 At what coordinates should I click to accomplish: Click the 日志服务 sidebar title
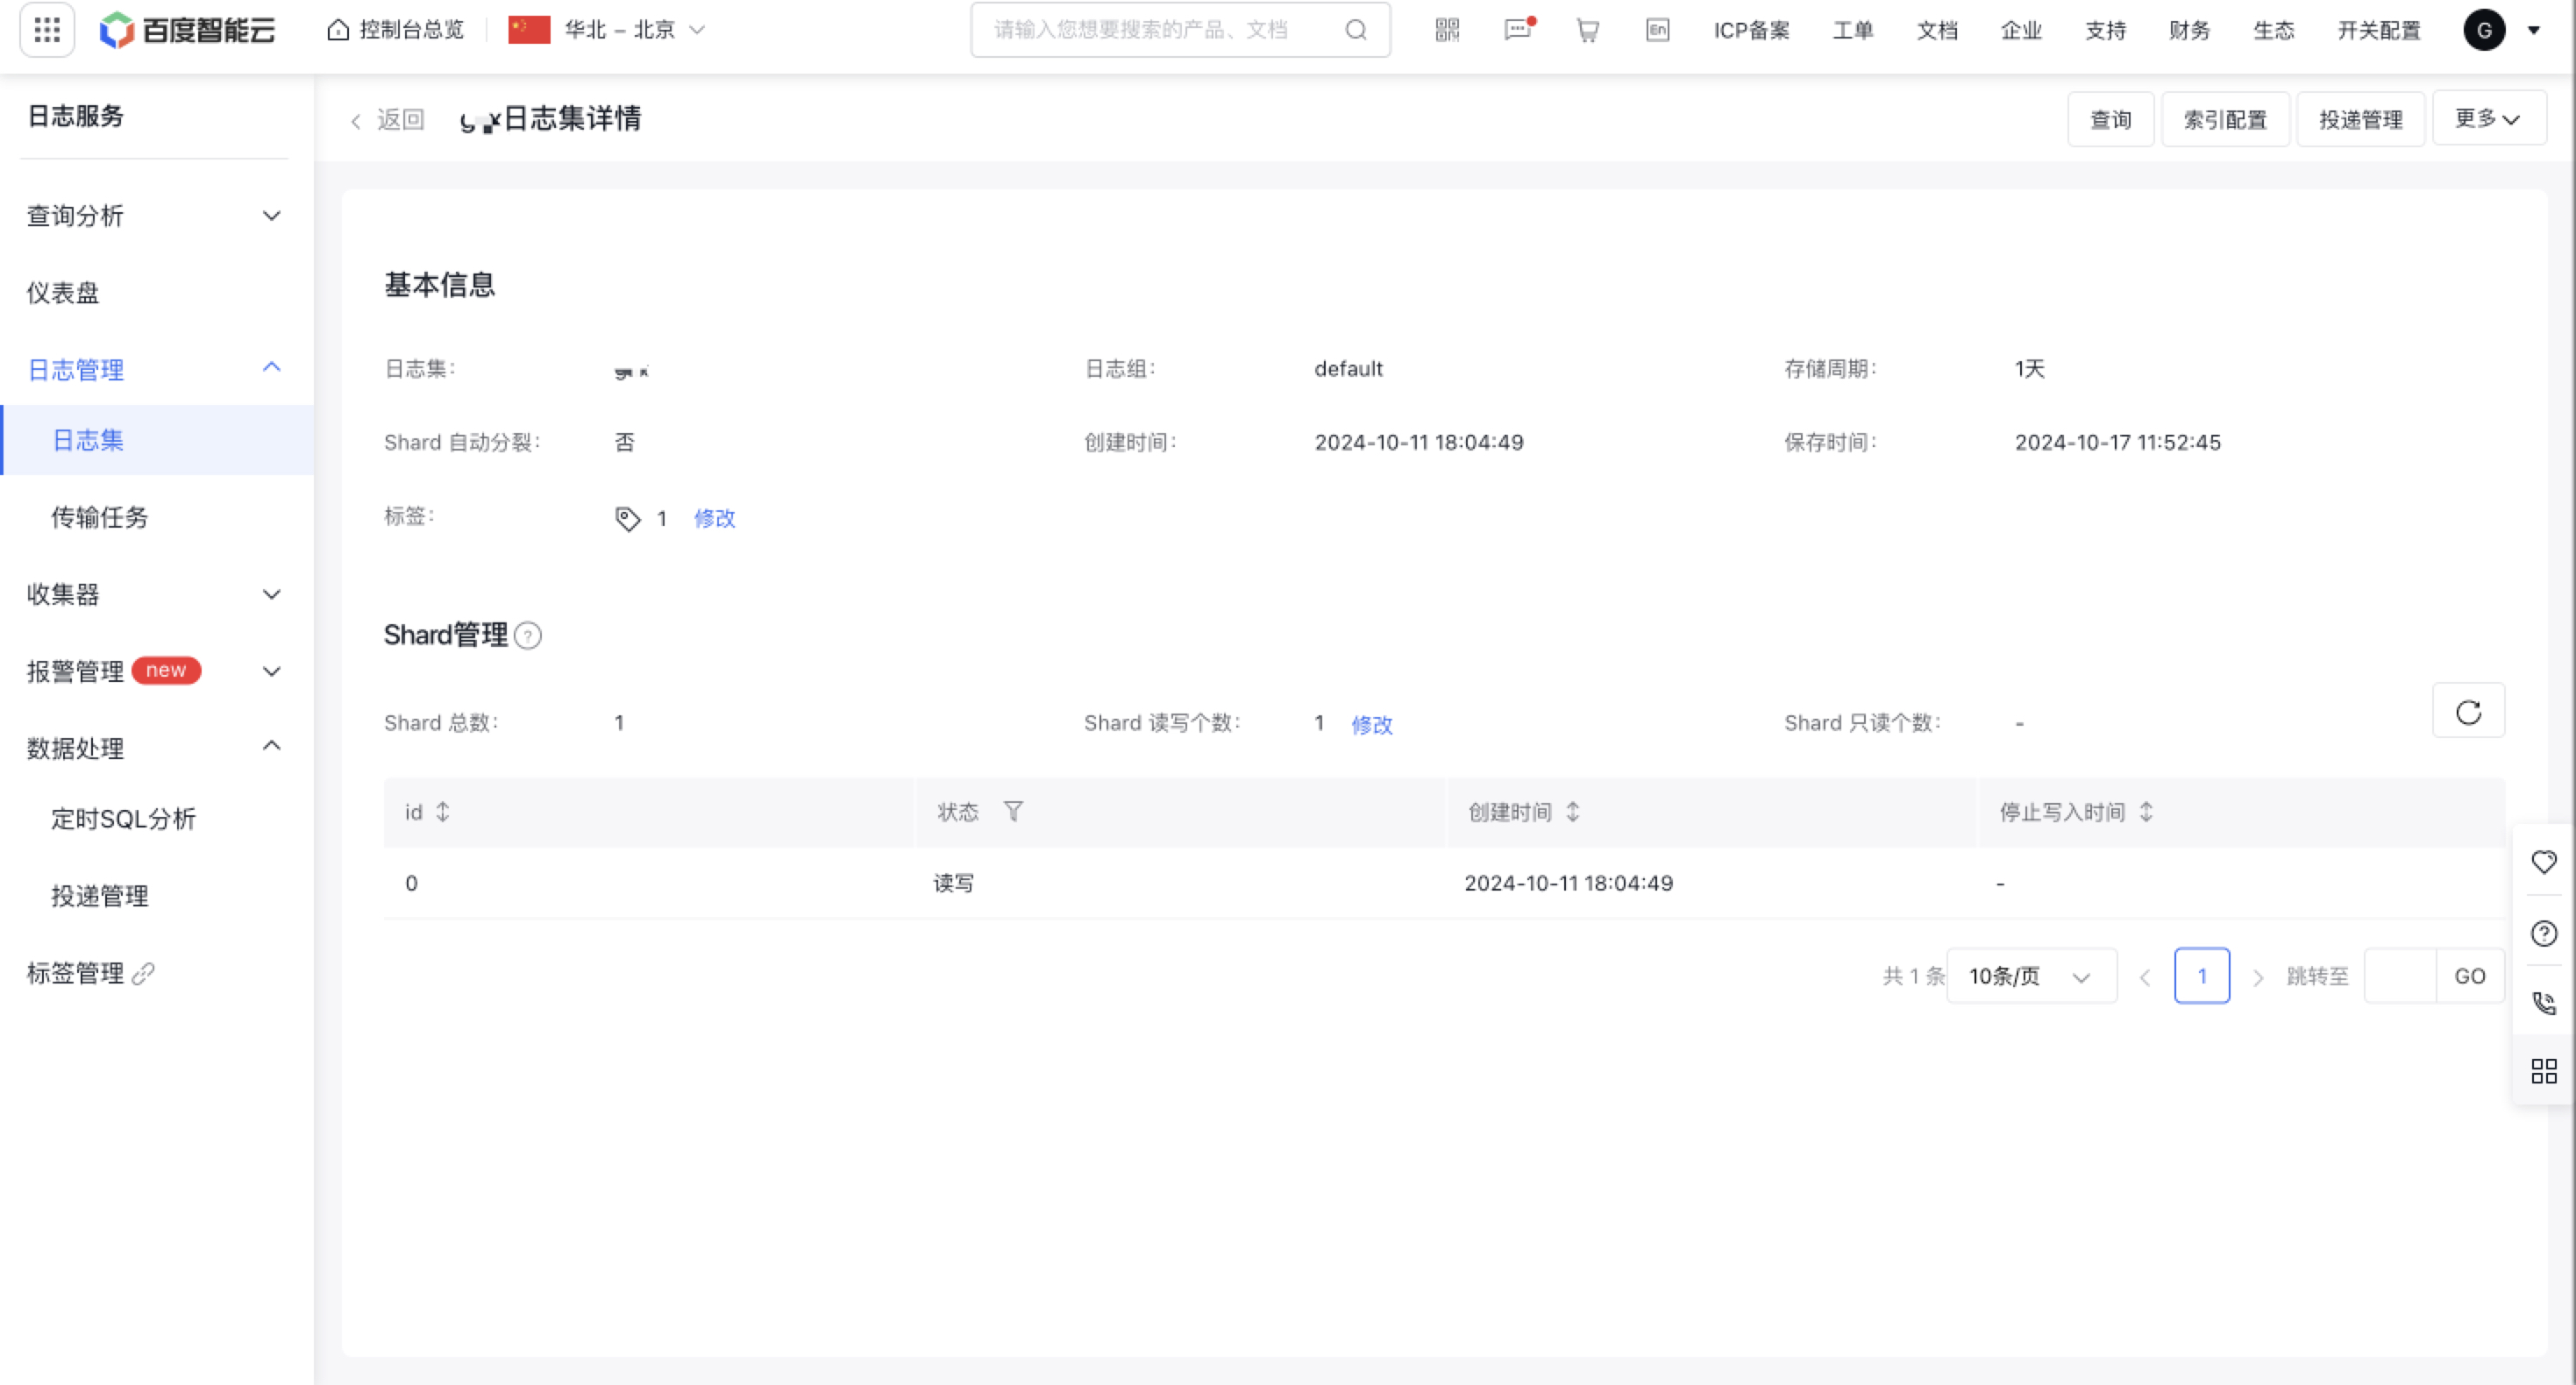75,116
